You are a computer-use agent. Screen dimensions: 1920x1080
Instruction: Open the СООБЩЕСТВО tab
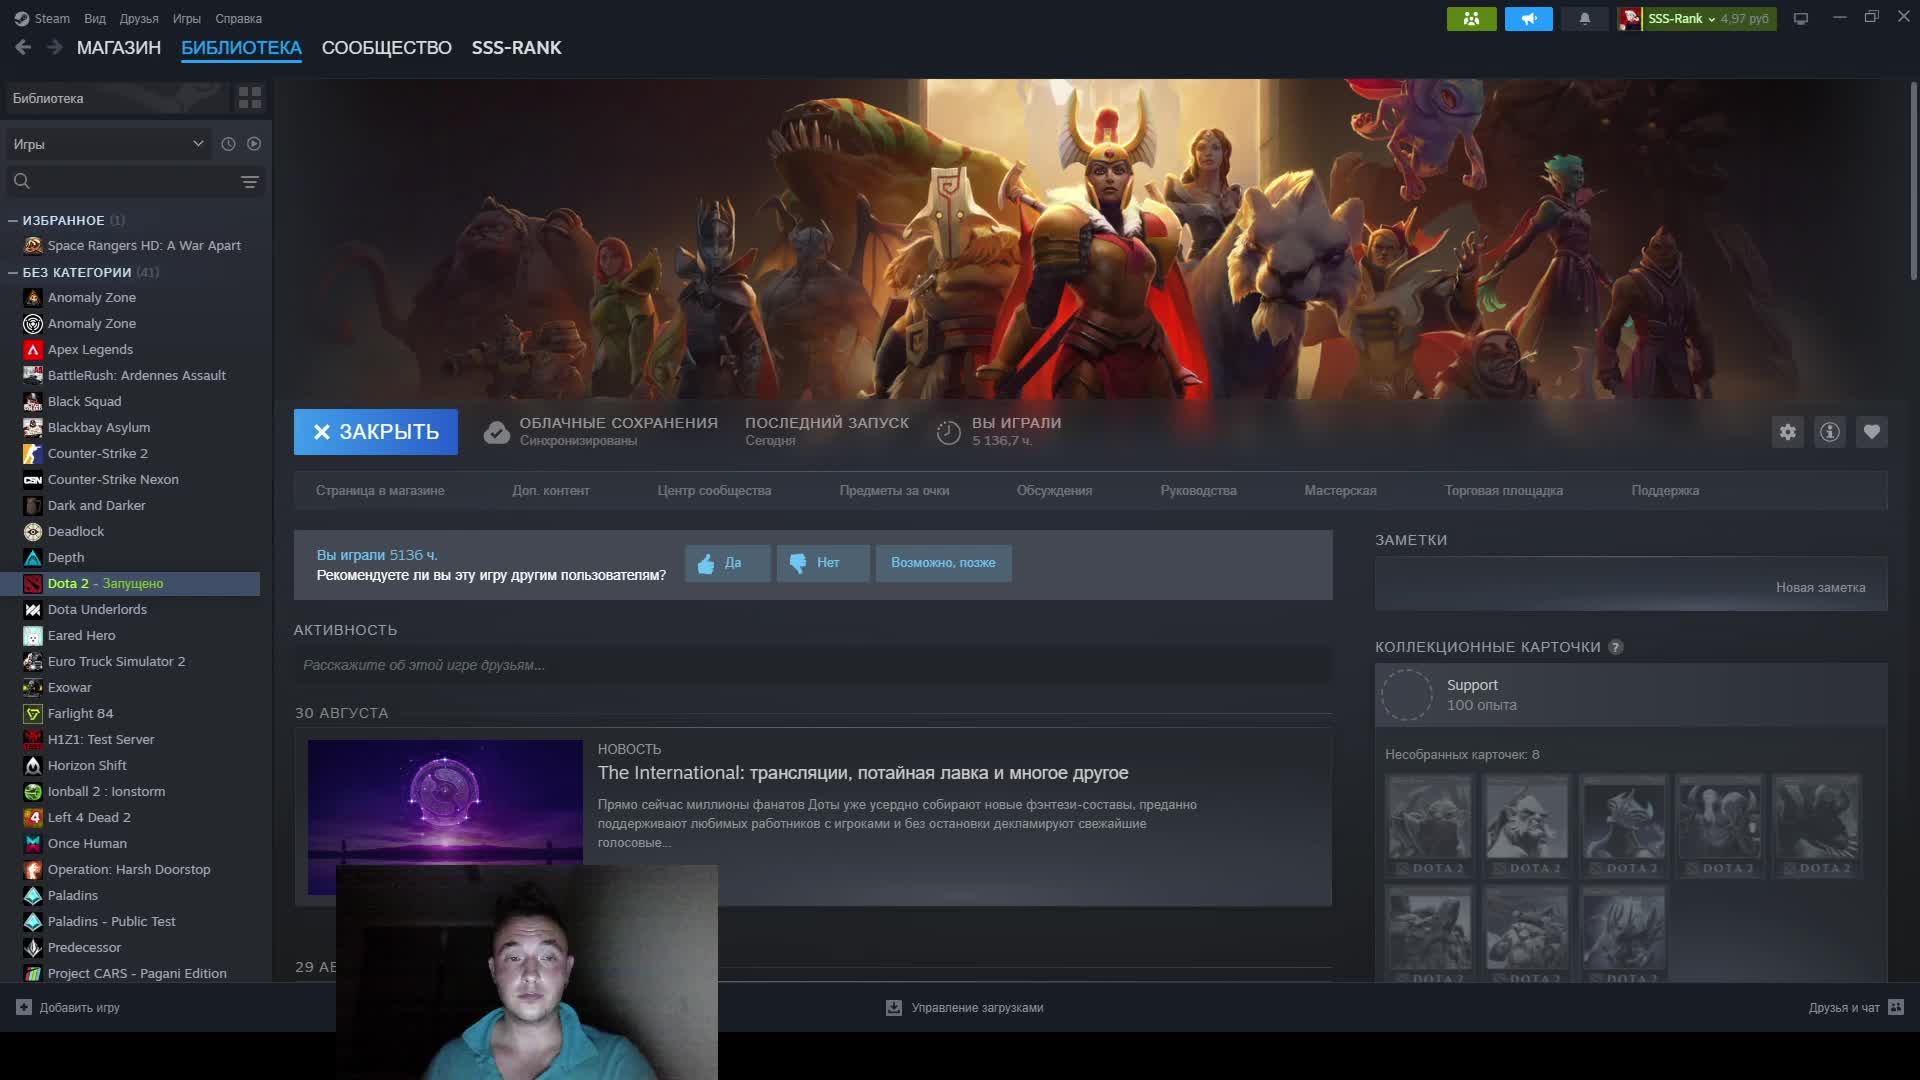click(386, 48)
